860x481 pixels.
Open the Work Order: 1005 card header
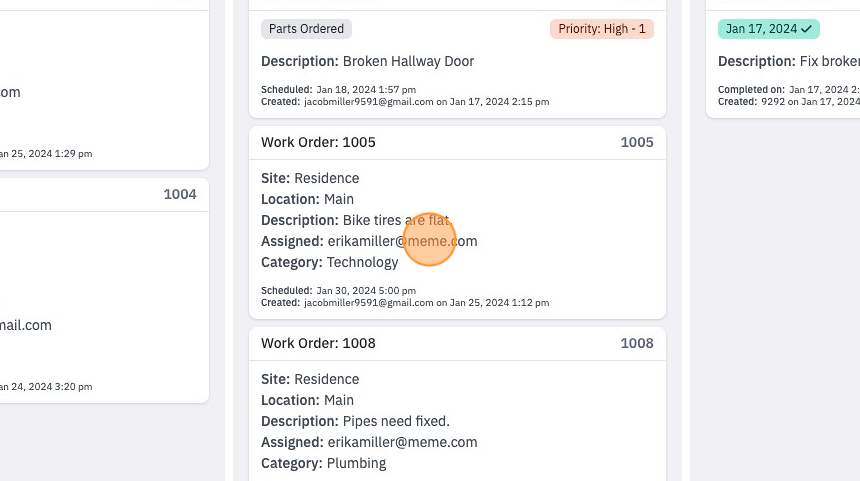tap(457, 143)
